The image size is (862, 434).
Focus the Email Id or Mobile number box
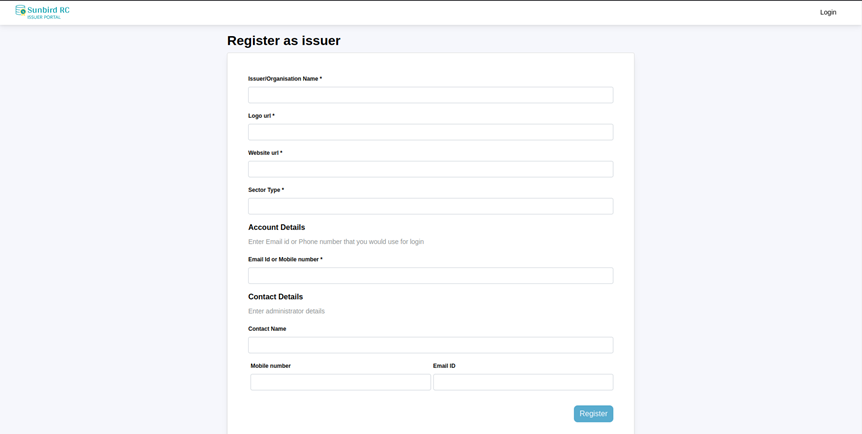(x=430, y=276)
